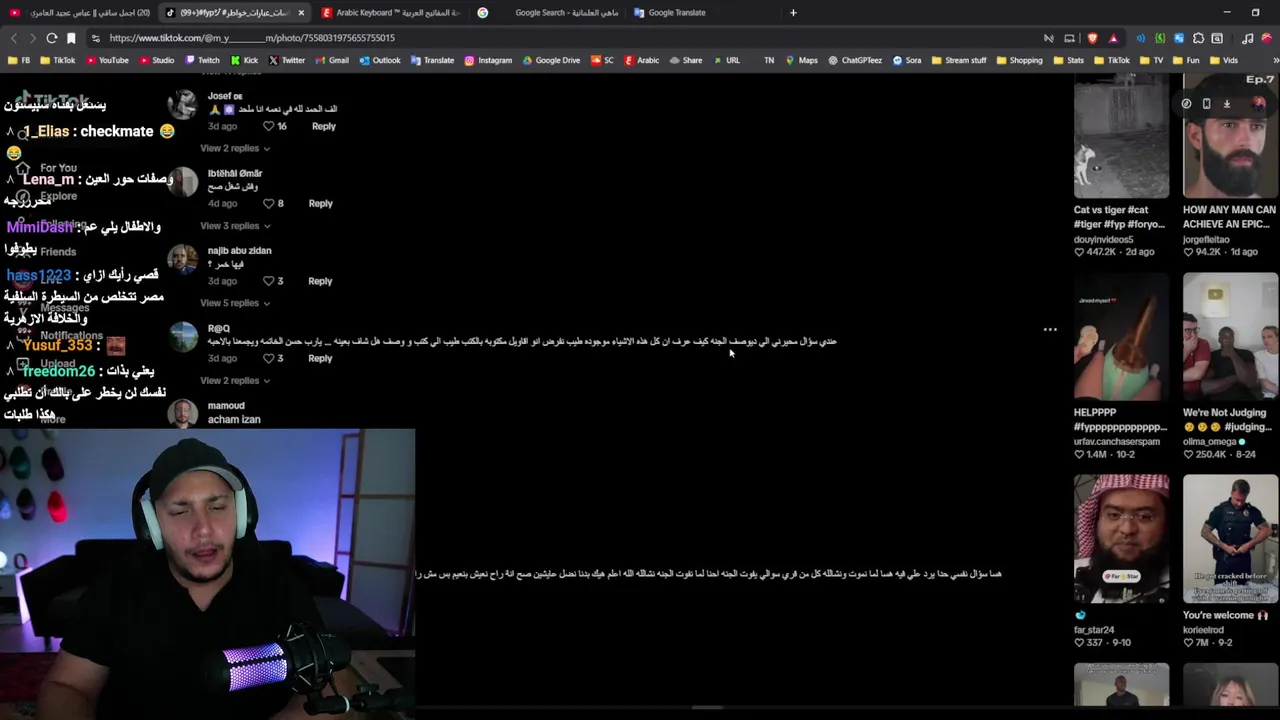Reply to Ibtehal Omar's comment
1280x720 pixels.
[320, 203]
